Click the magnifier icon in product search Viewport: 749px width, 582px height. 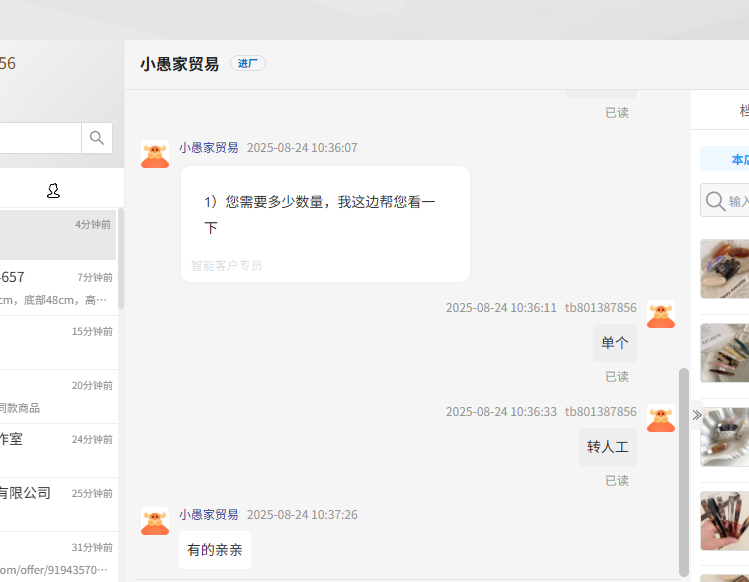tap(715, 201)
